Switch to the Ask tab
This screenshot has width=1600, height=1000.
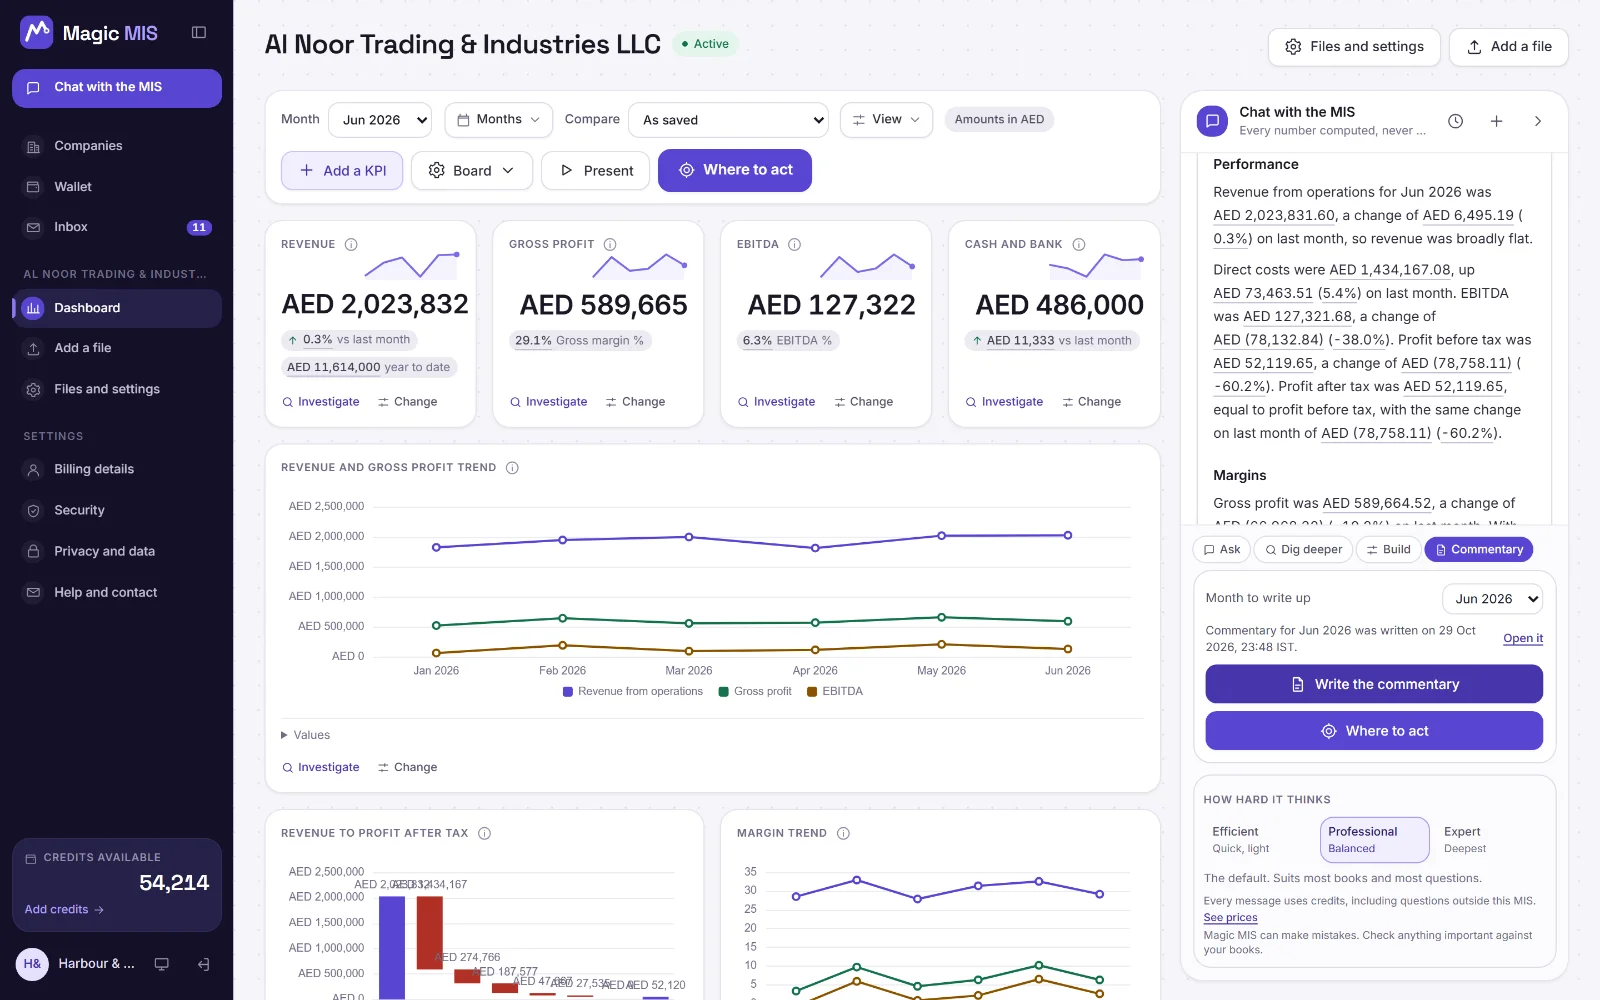pyautogui.click(x=1222, y=550)
